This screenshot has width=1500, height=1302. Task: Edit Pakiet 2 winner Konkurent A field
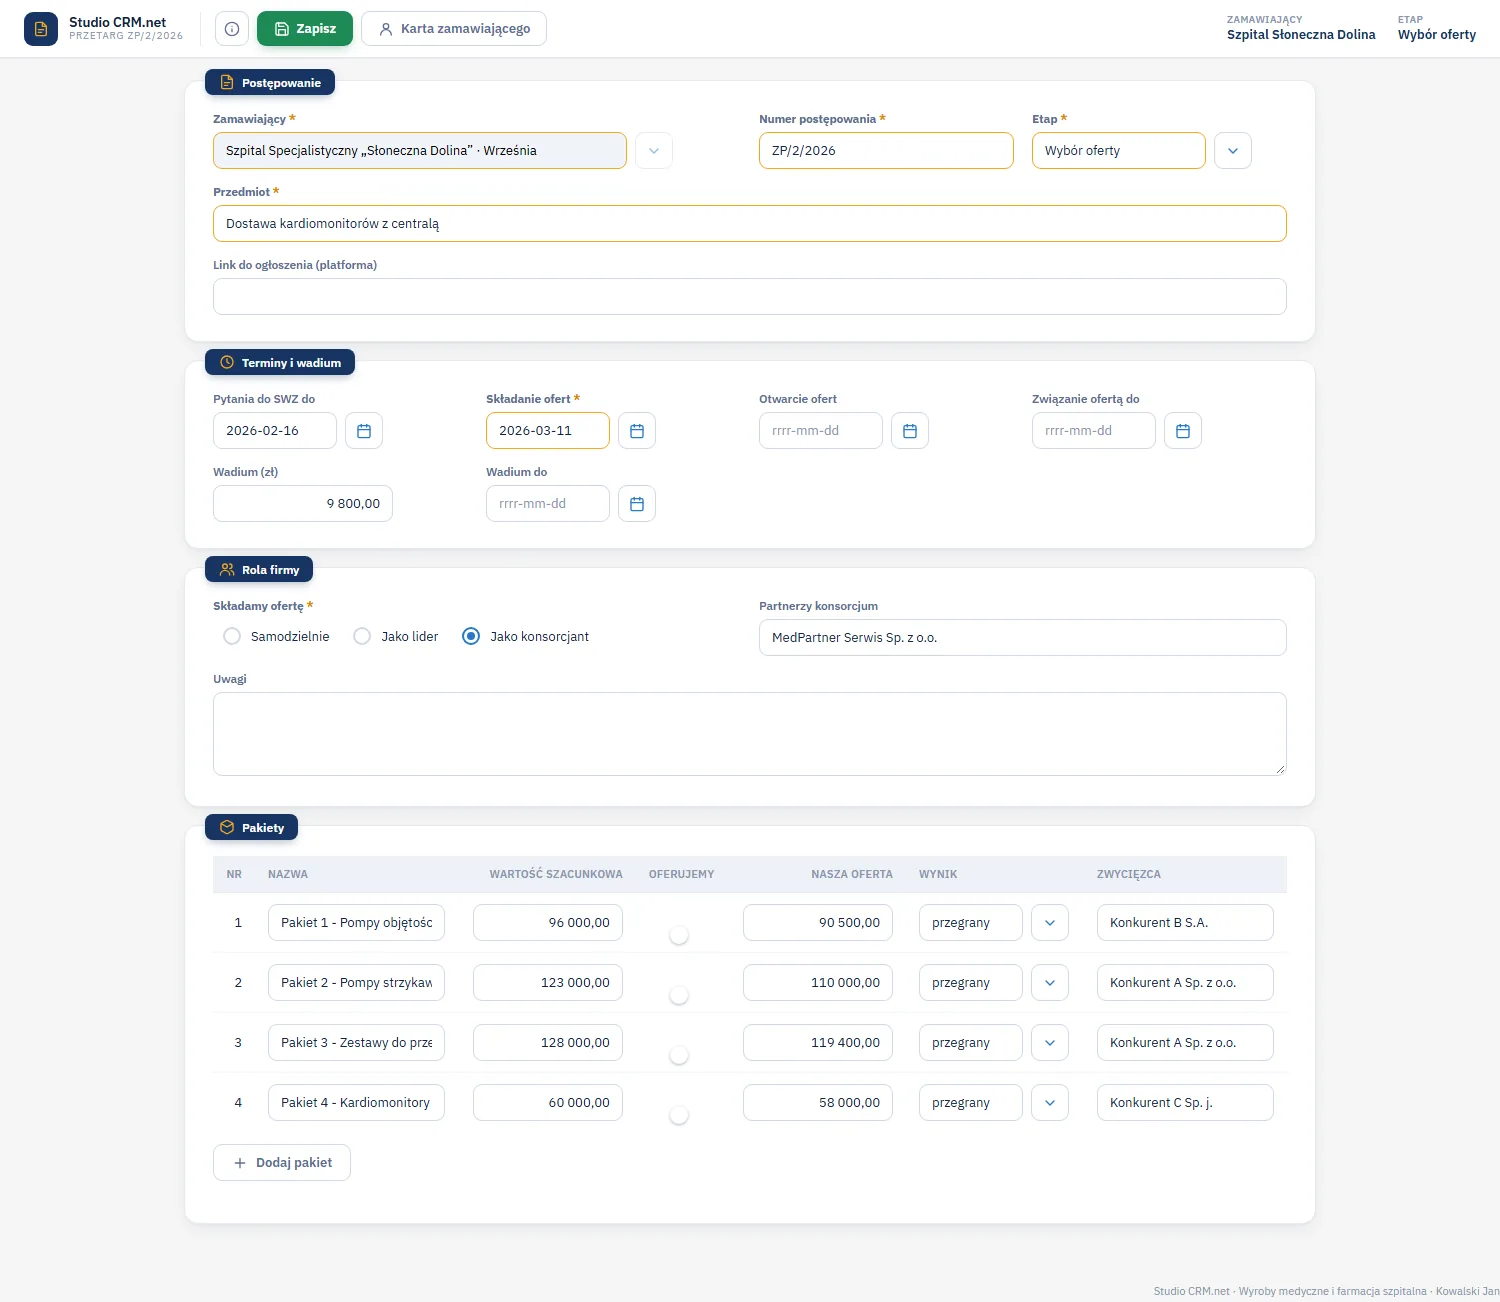(1185, 983)
